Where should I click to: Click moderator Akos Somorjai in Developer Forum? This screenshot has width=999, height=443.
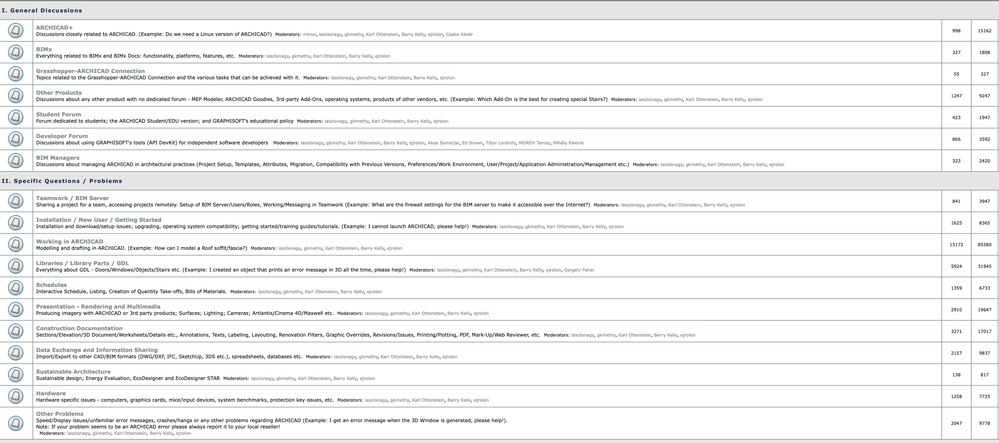[x=444, y=143]
